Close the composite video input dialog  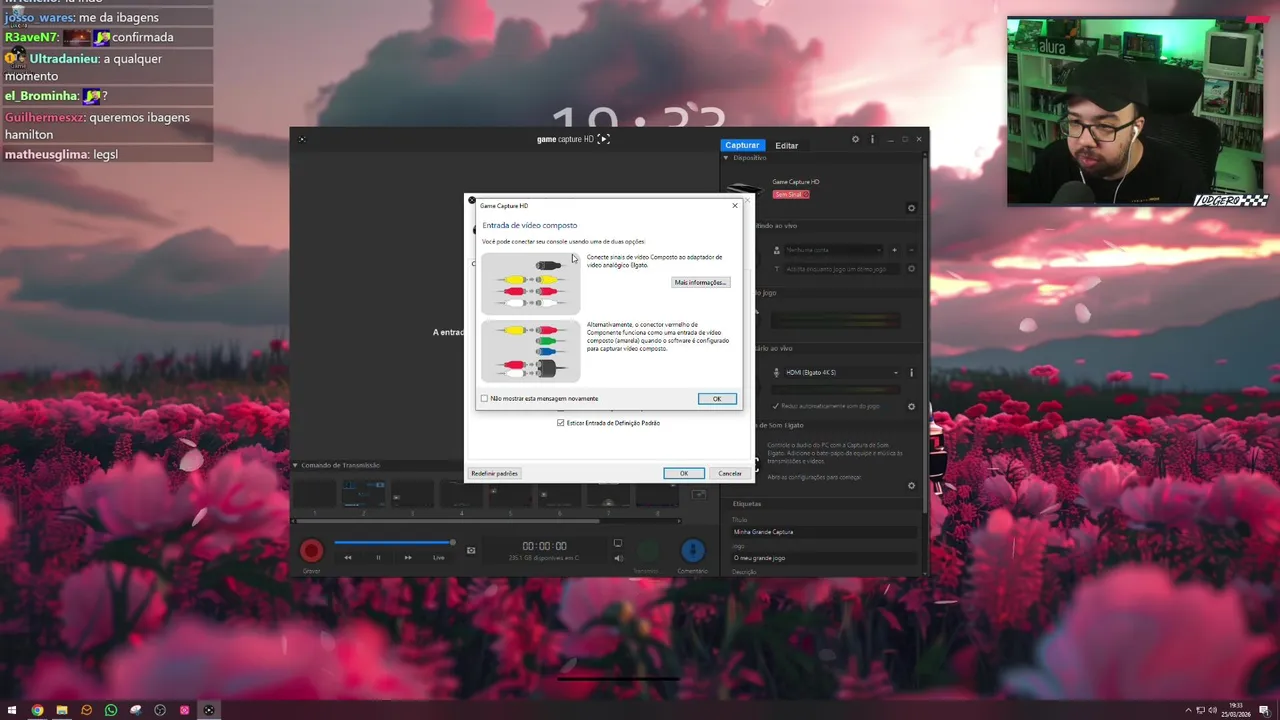click(735, 205)
